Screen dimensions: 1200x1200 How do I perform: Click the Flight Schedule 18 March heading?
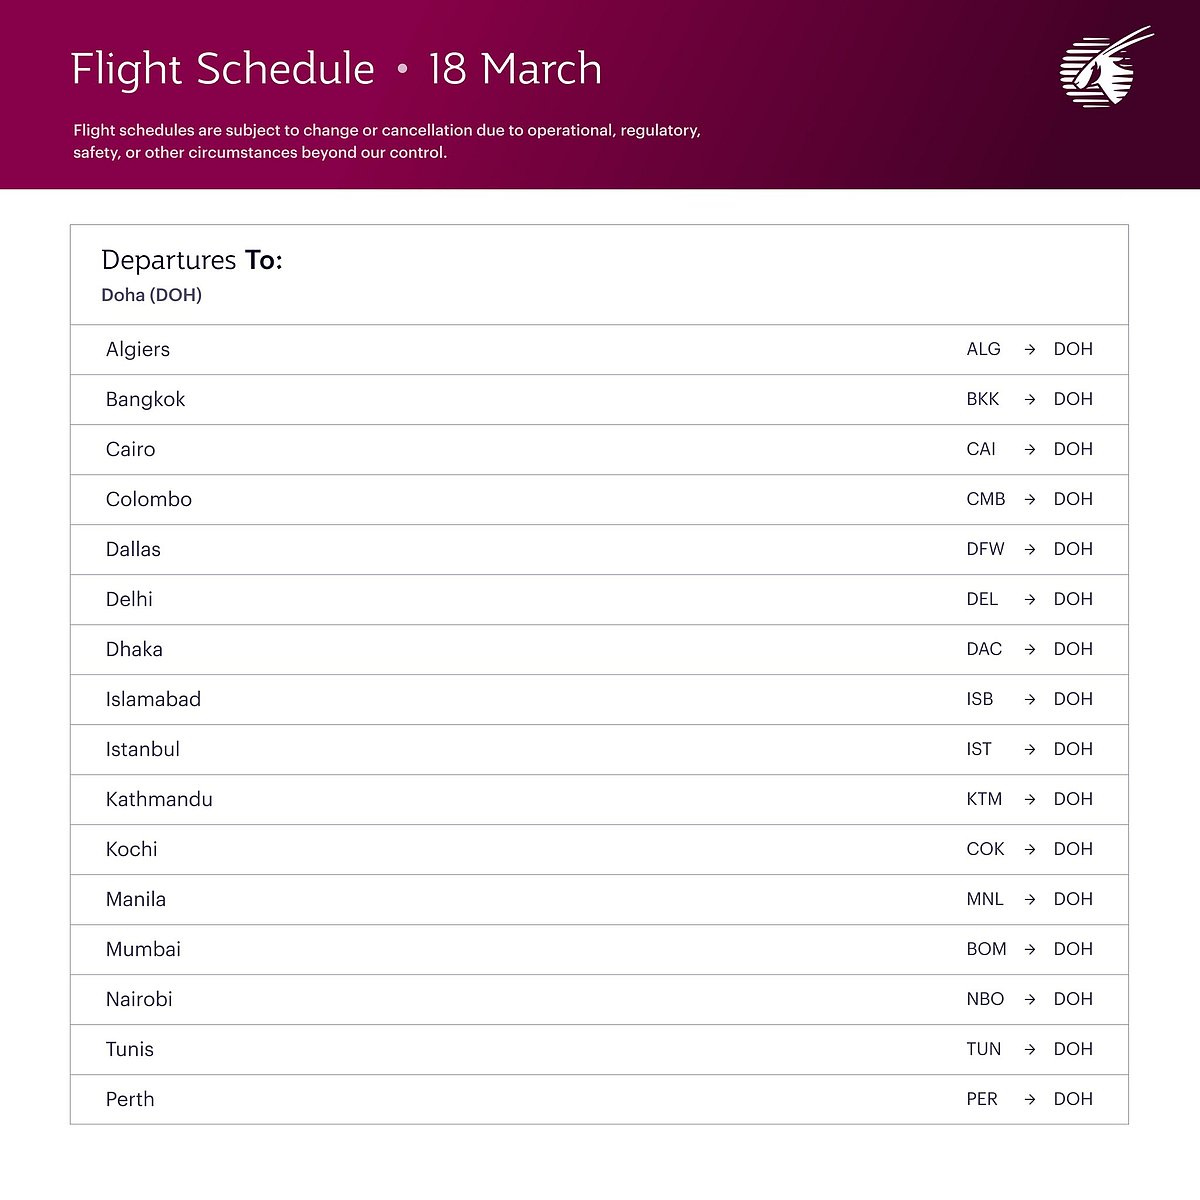tap(336, 69)
